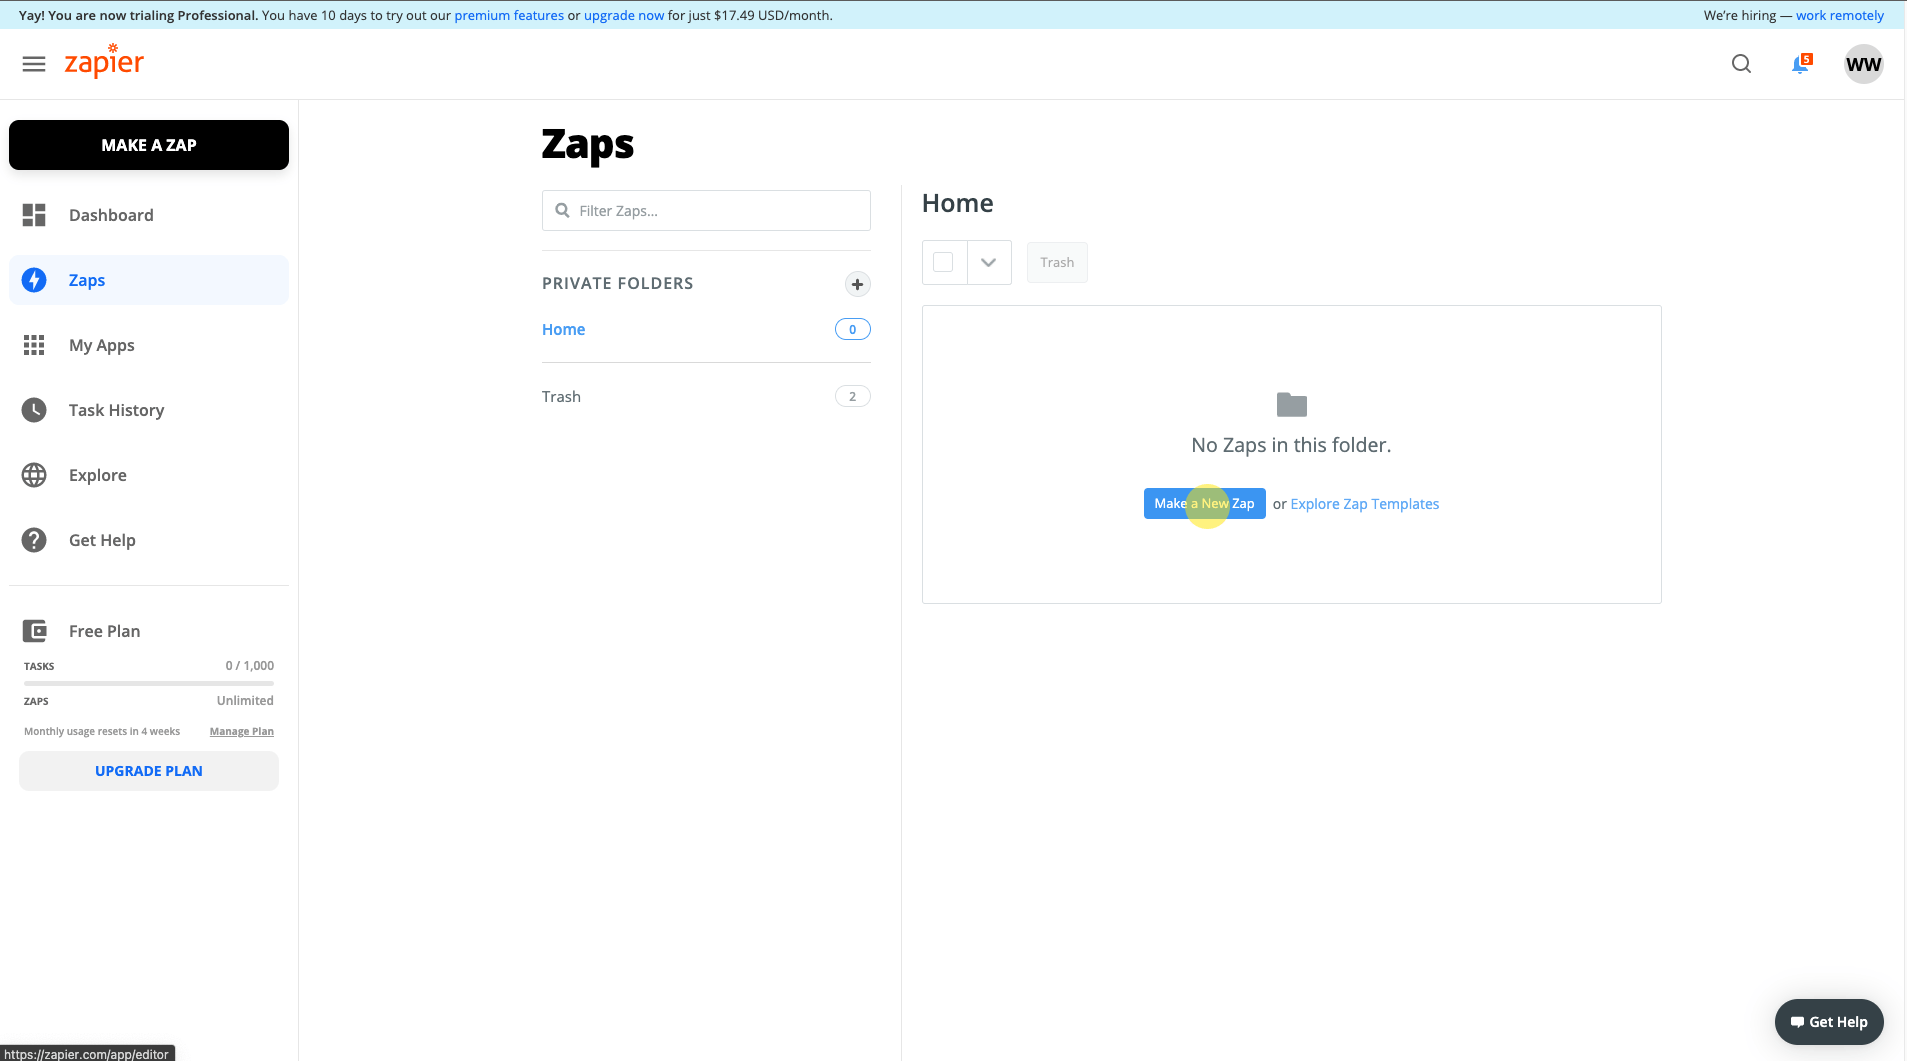Click the PRIVATE FOLDERS heading
The height and width of the screenshot is (1061, 1907).
click(x=618, y=283)
